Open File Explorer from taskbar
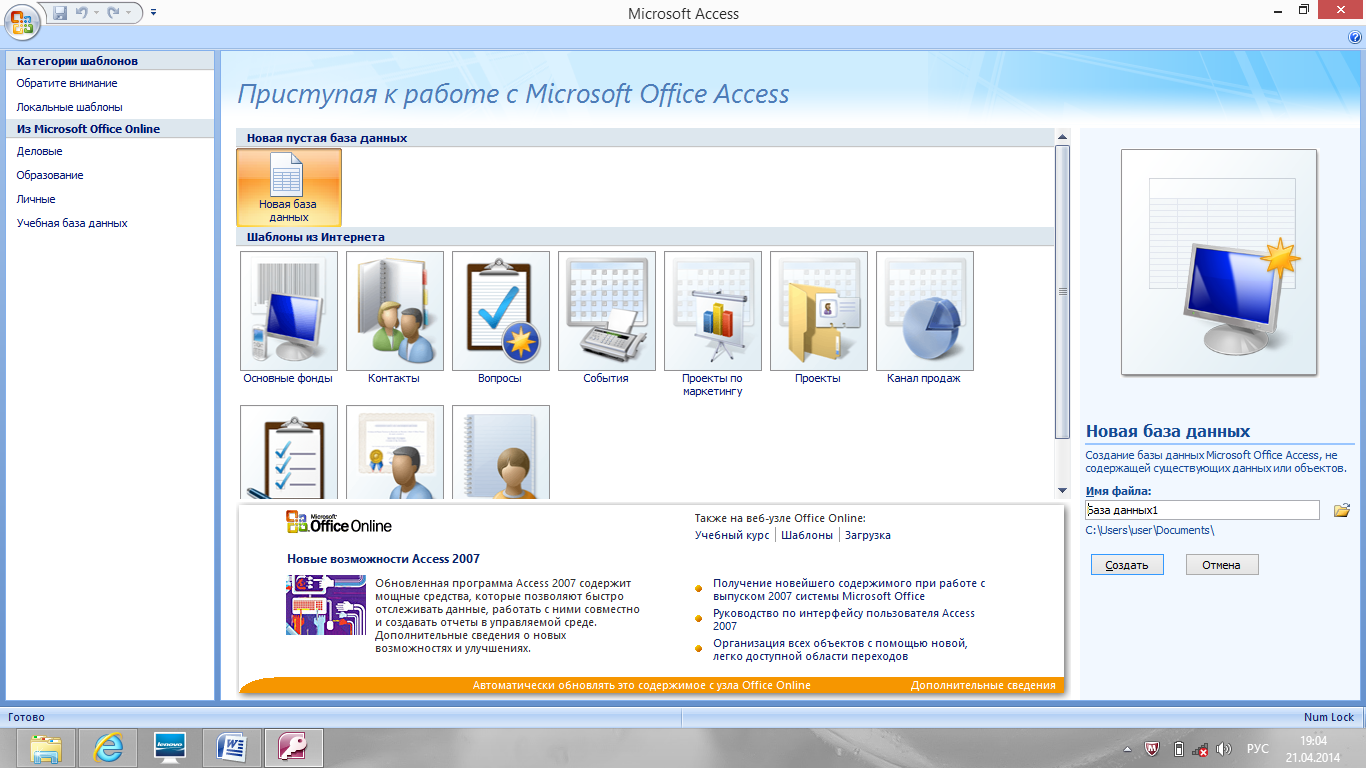The width and height of the screenshot is (1366, 768). [x=45, y=747]
